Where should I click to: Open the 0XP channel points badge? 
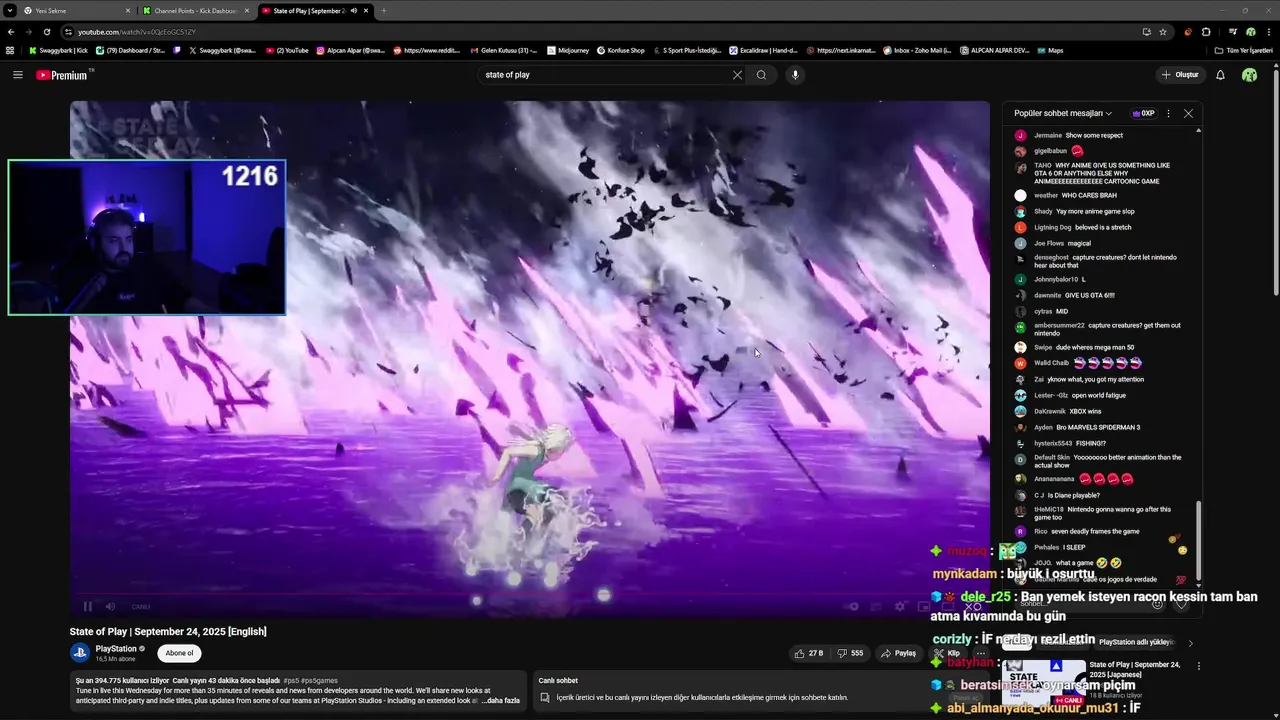1142,113
